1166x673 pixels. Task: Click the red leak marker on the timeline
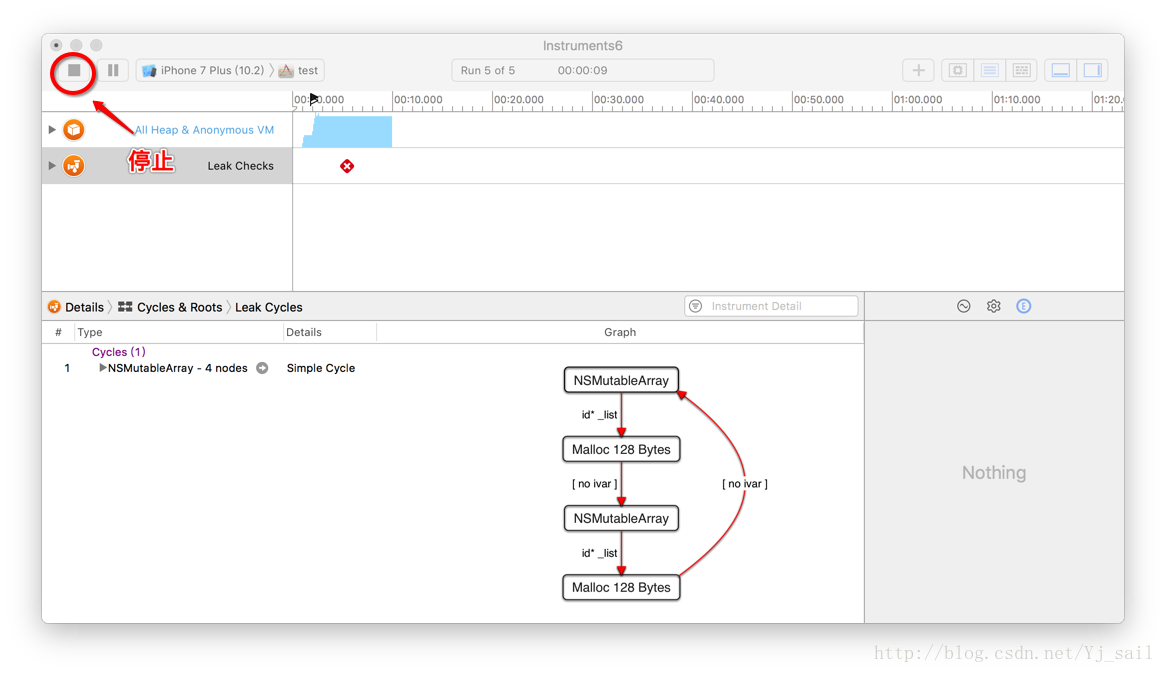347,166
